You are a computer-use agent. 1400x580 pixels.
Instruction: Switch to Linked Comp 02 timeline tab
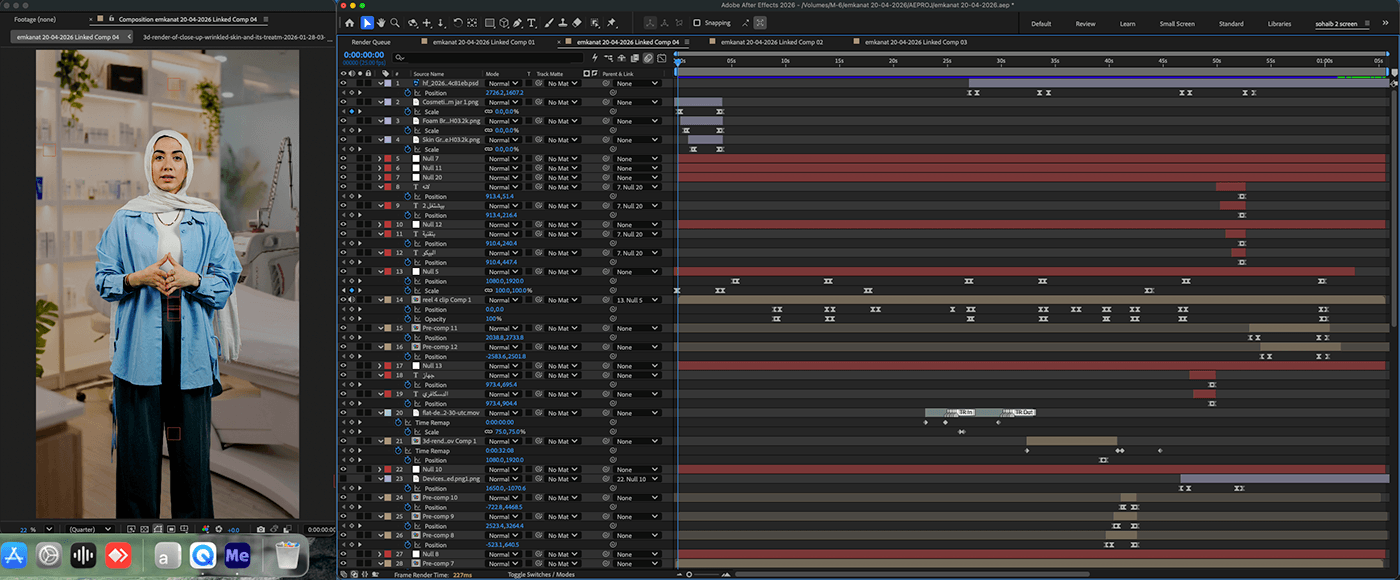point(773,42)
